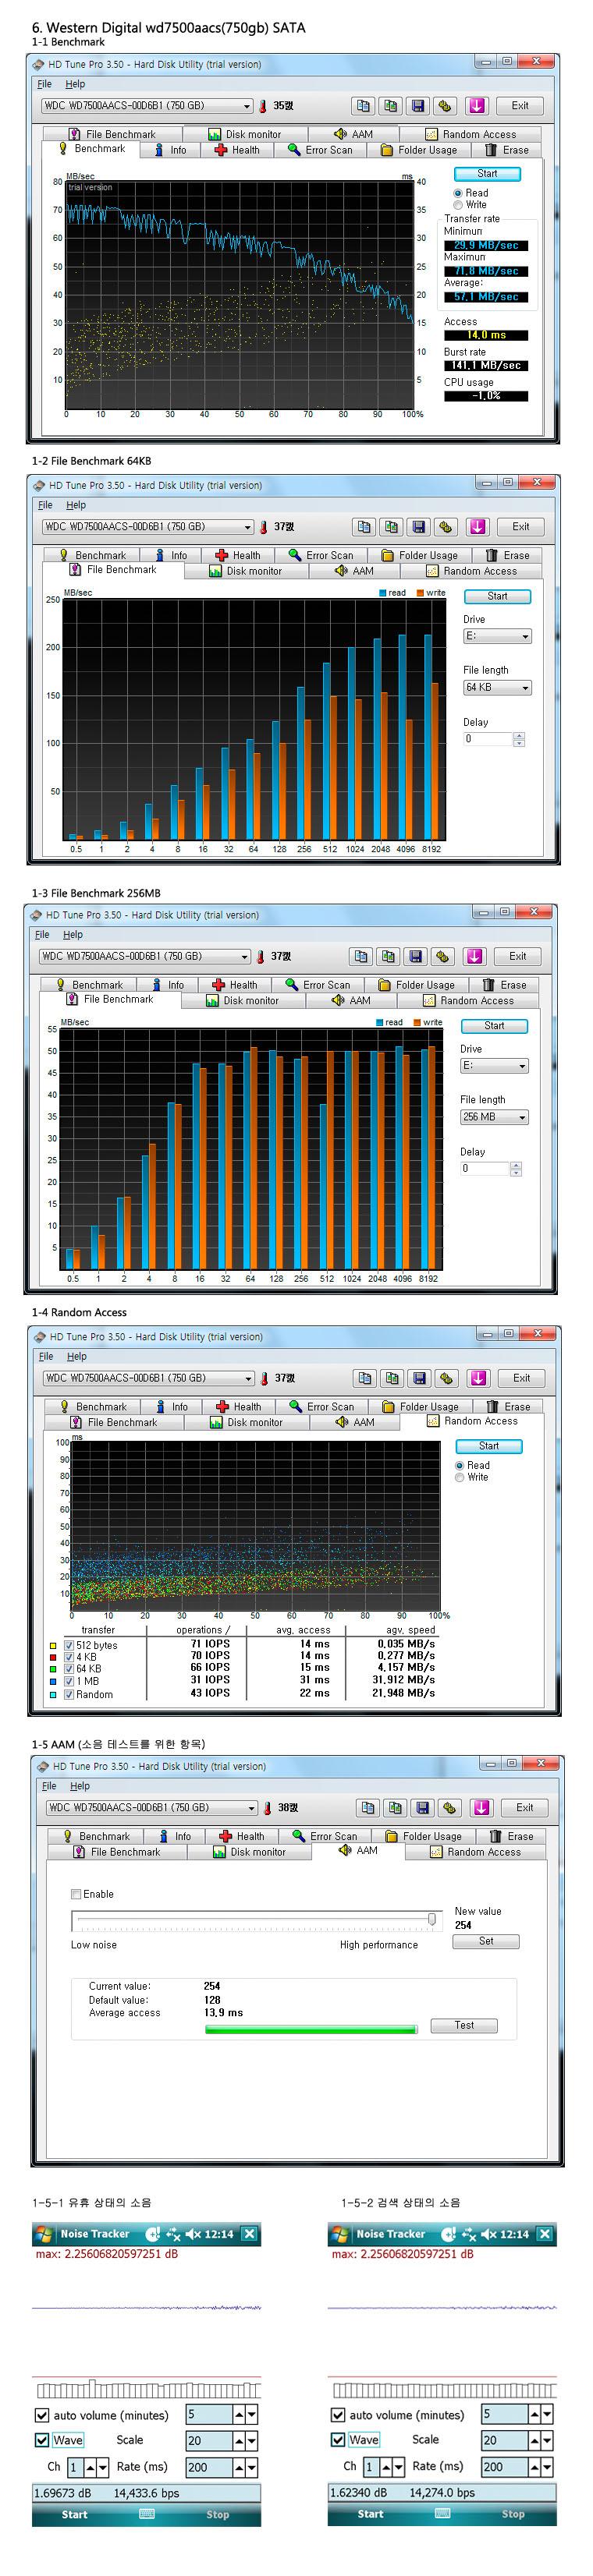Uncheck the 512 bytes checkbox
The height and width of the screenshot is (2576, 593).
69,1645
